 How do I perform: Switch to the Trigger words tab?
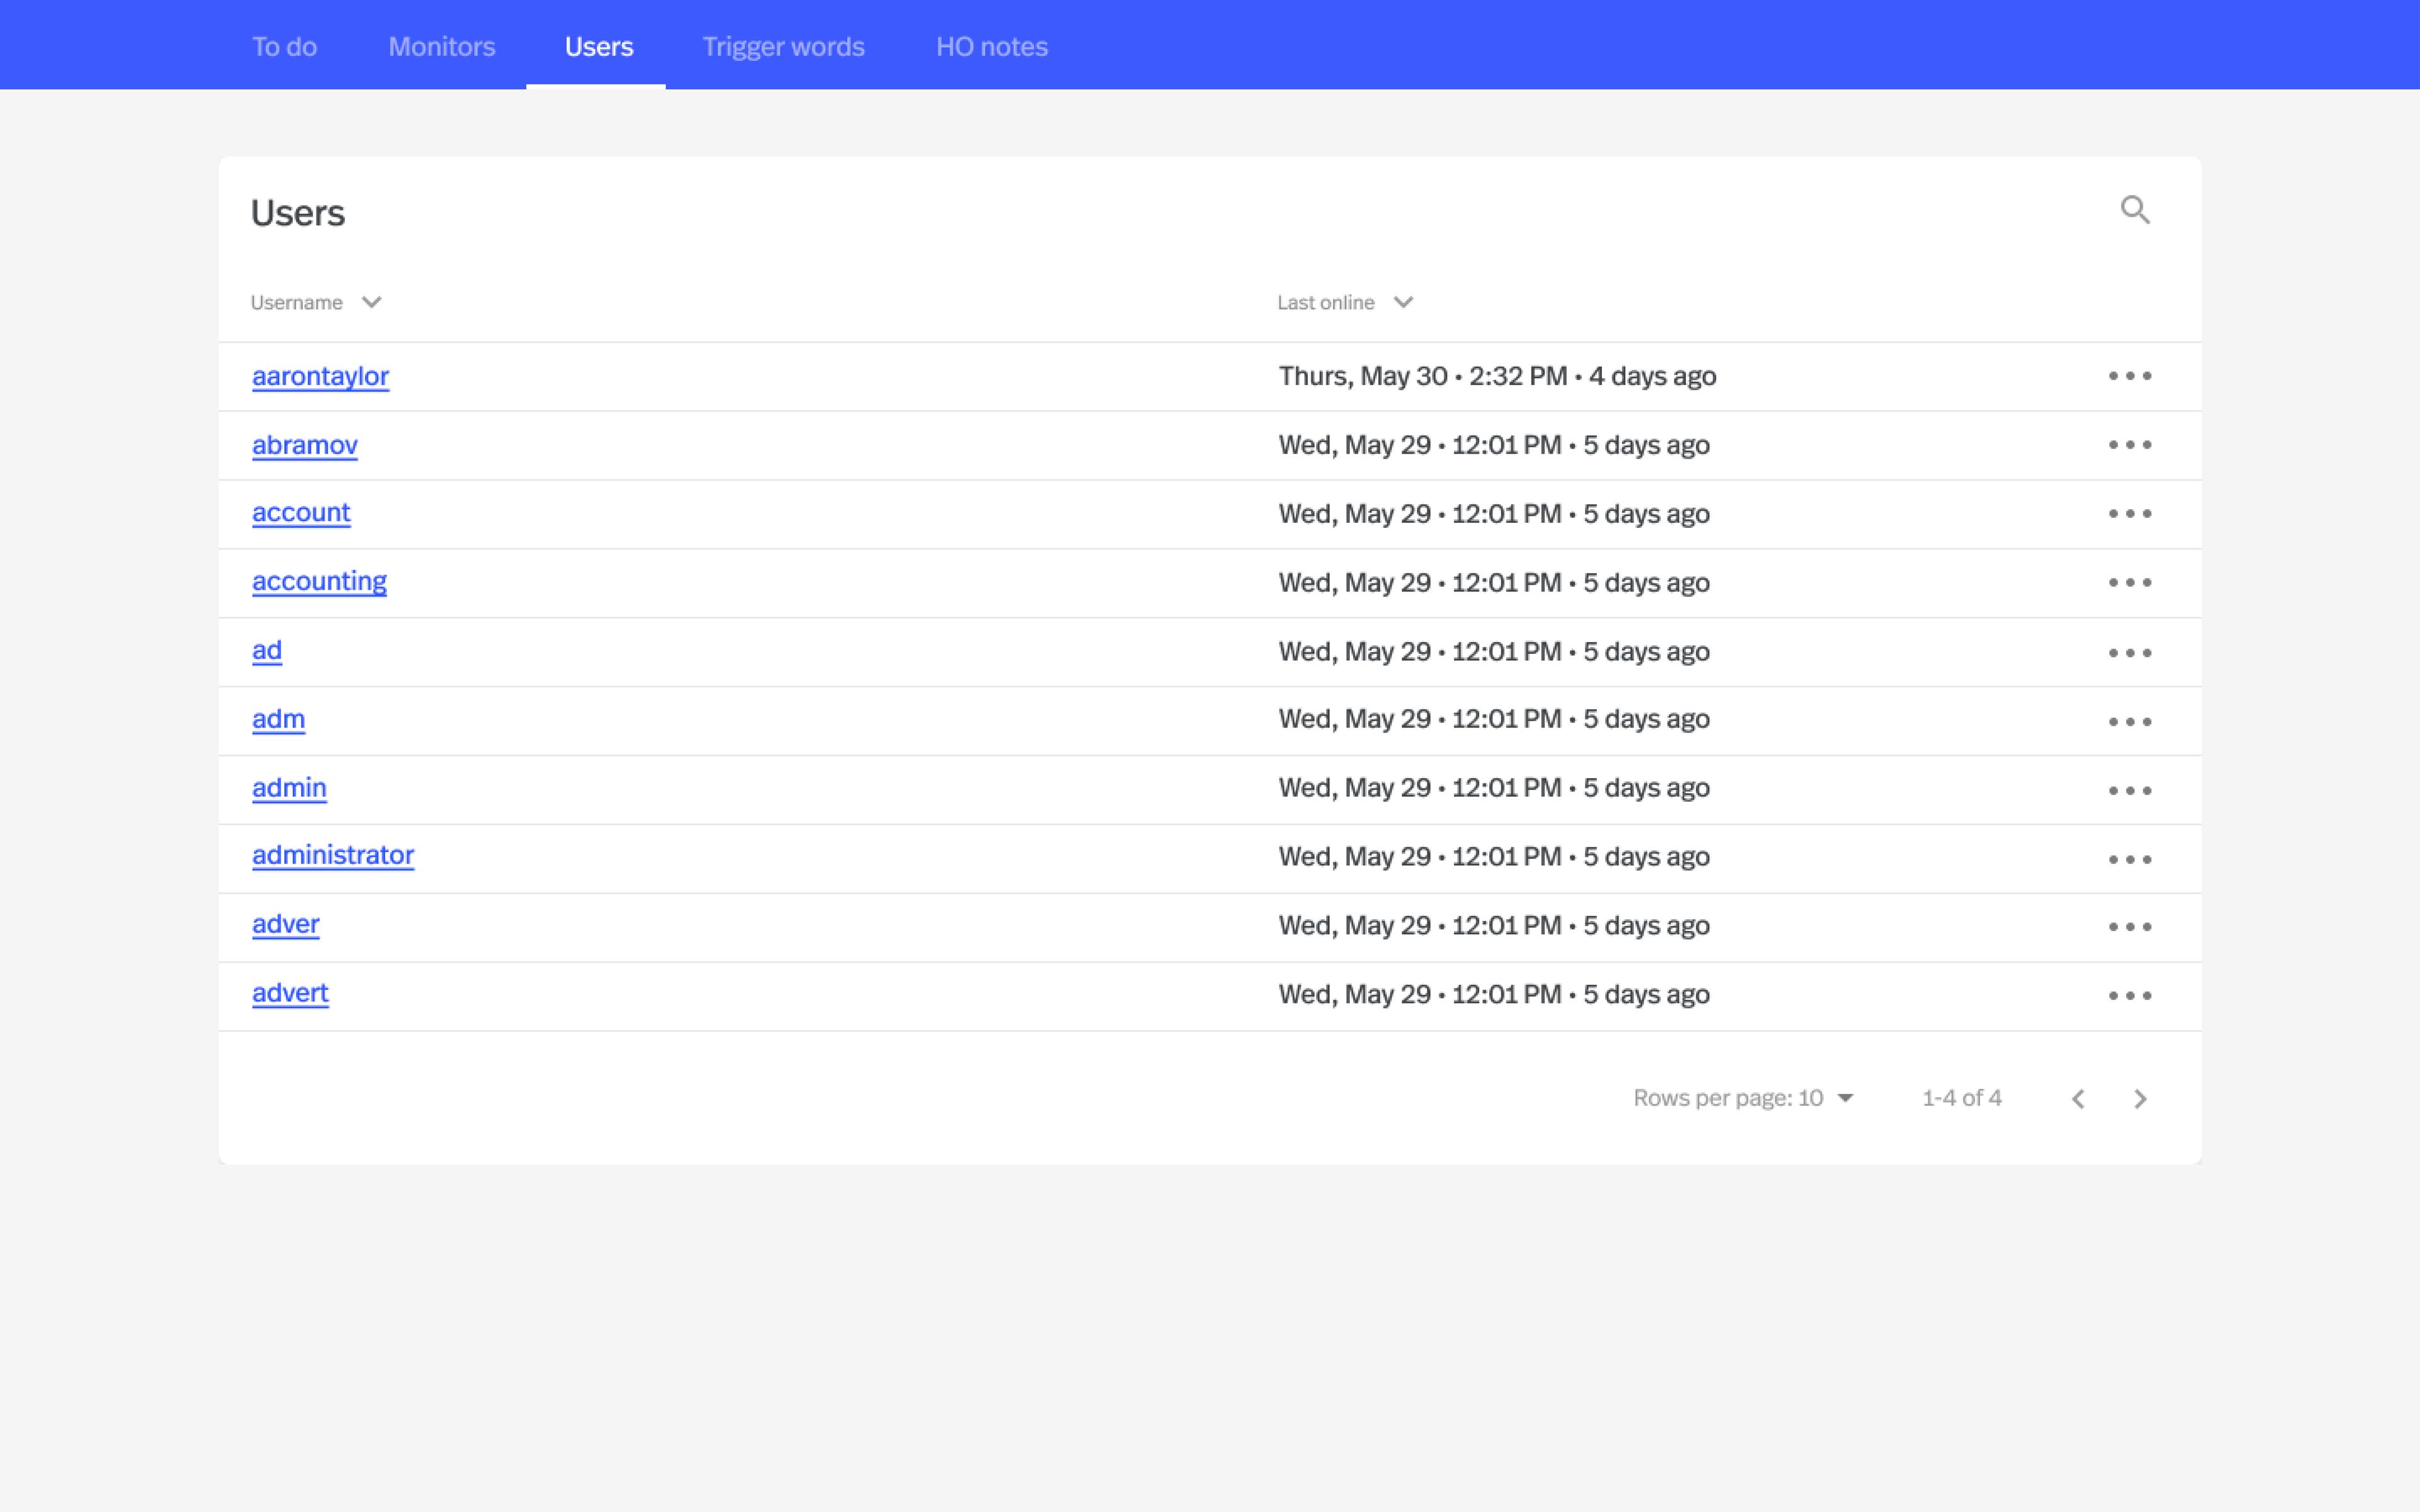tap(783, 47)
